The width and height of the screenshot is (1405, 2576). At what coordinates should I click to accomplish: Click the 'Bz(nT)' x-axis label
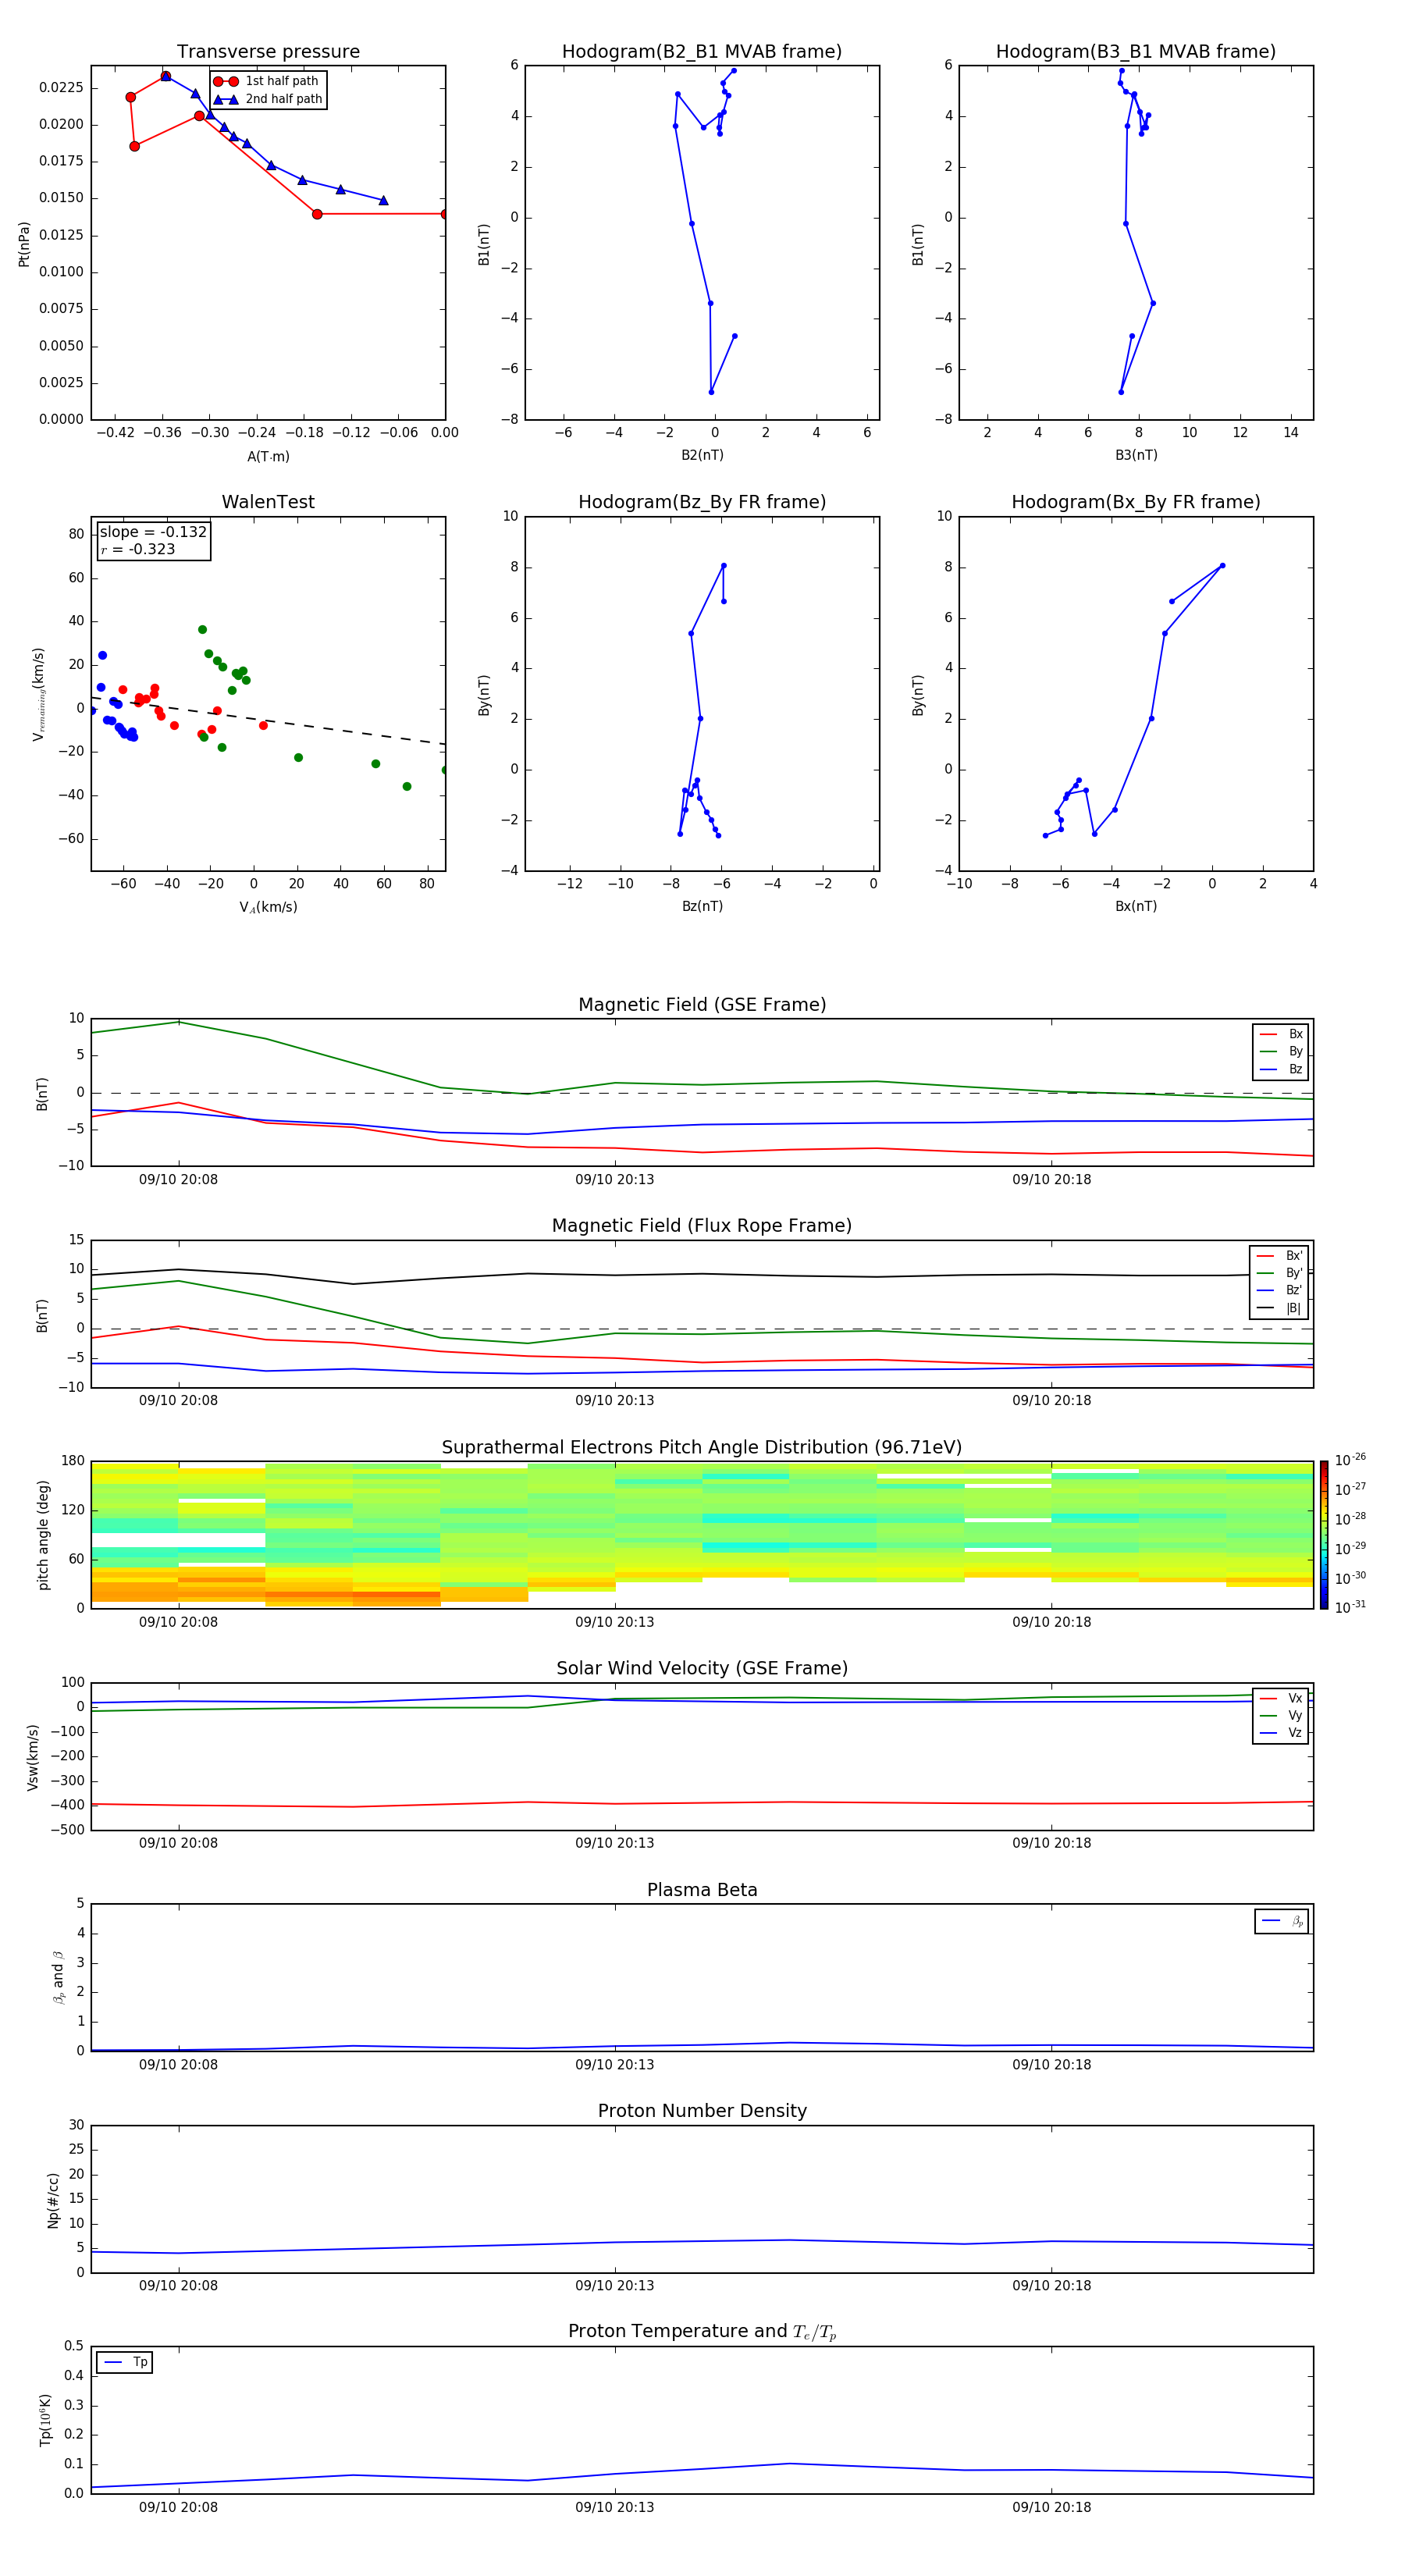pos(702,906)
